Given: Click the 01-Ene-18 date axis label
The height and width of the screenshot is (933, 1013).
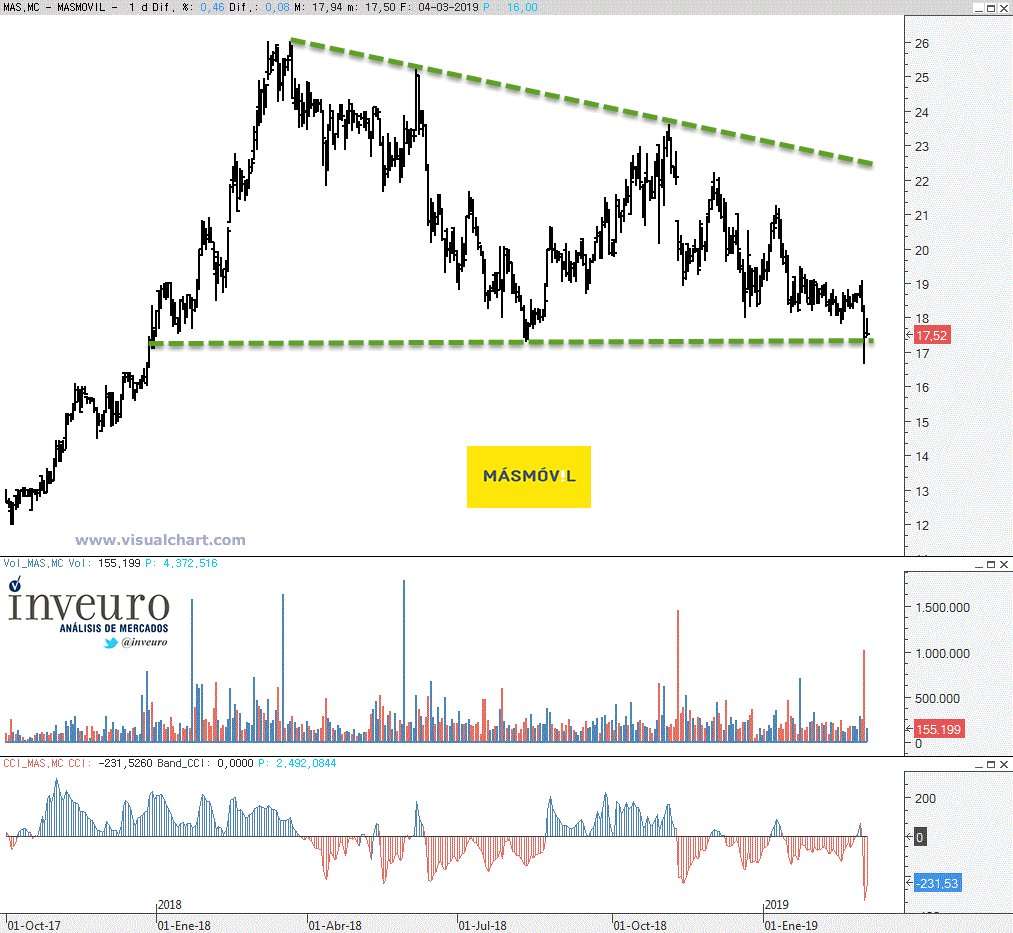Looking at the screenshot, I should [185, 926].
